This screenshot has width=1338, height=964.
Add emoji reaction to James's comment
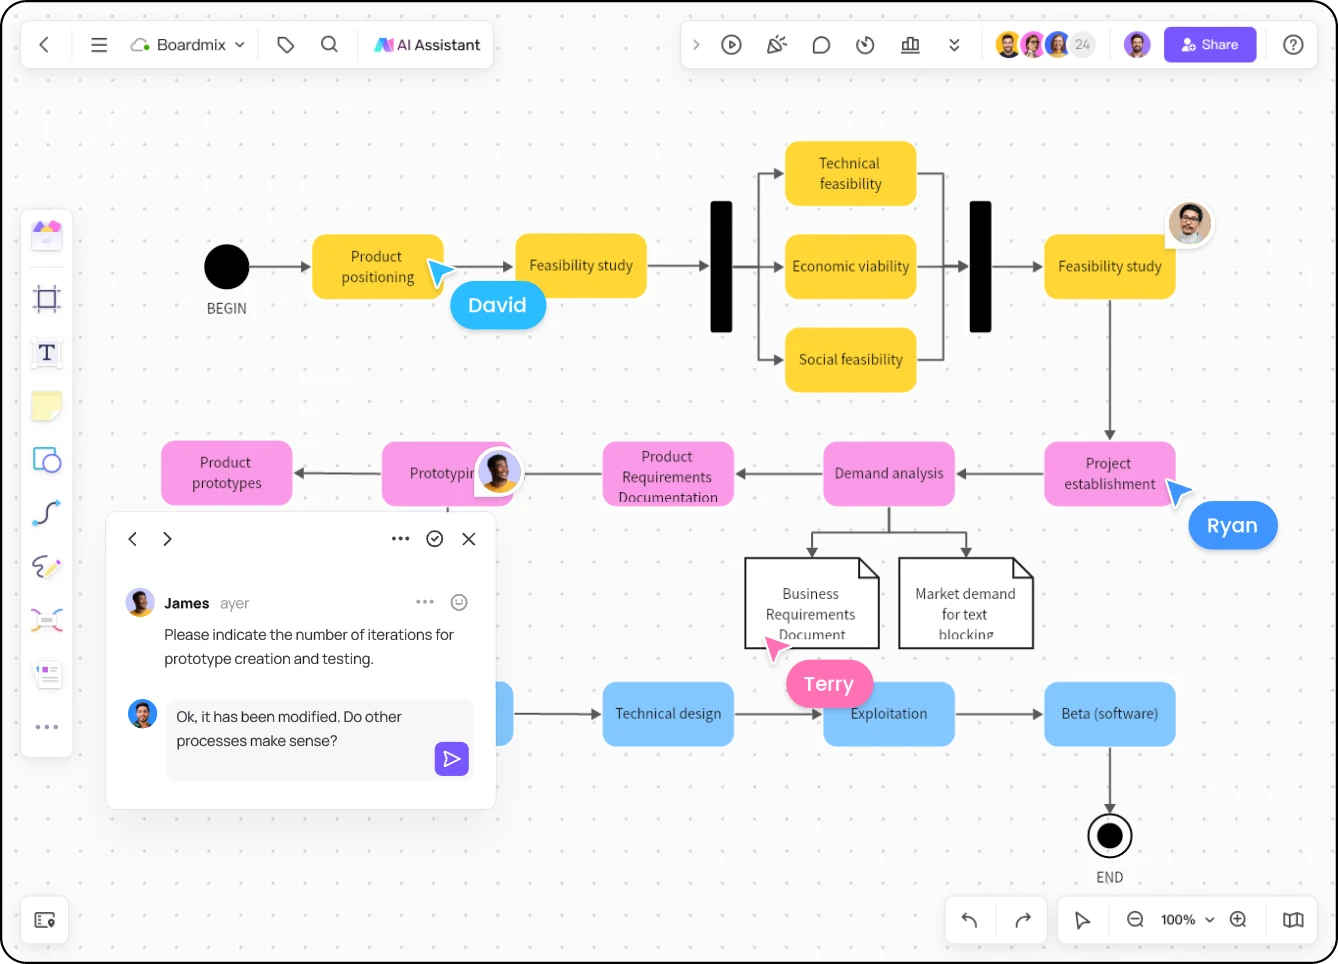459,602
